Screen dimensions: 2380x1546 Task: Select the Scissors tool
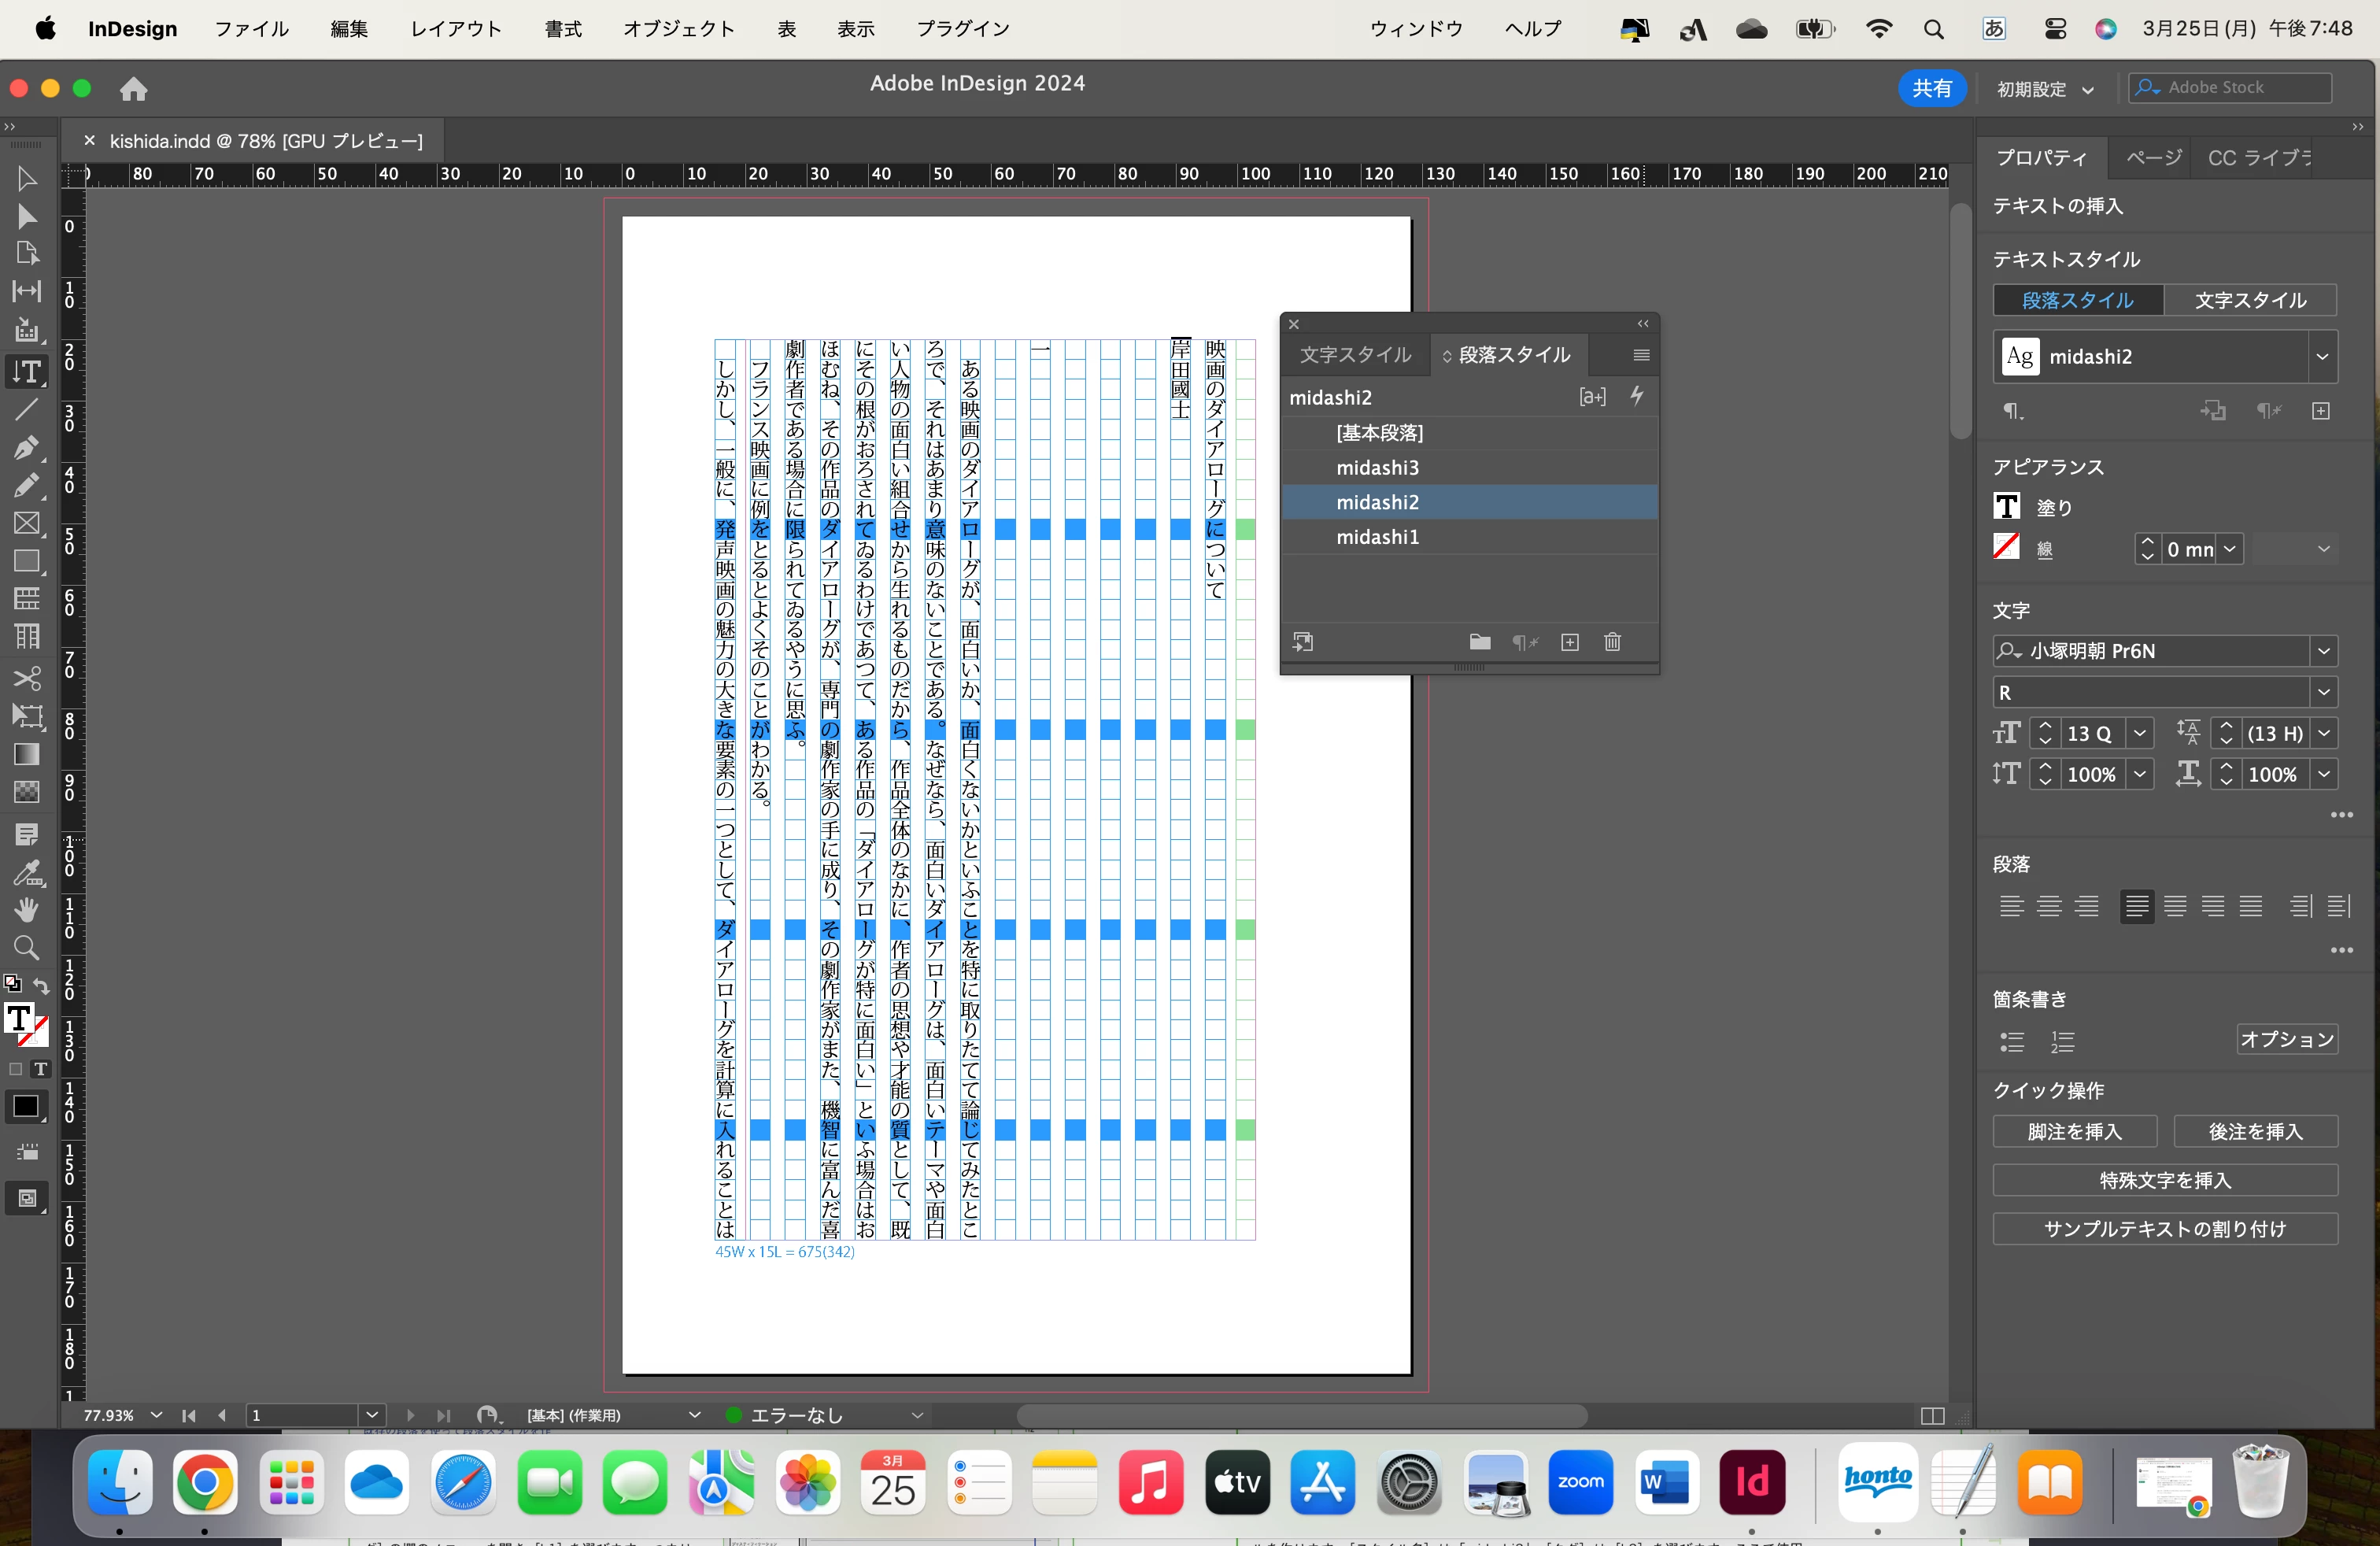point(26,678)
